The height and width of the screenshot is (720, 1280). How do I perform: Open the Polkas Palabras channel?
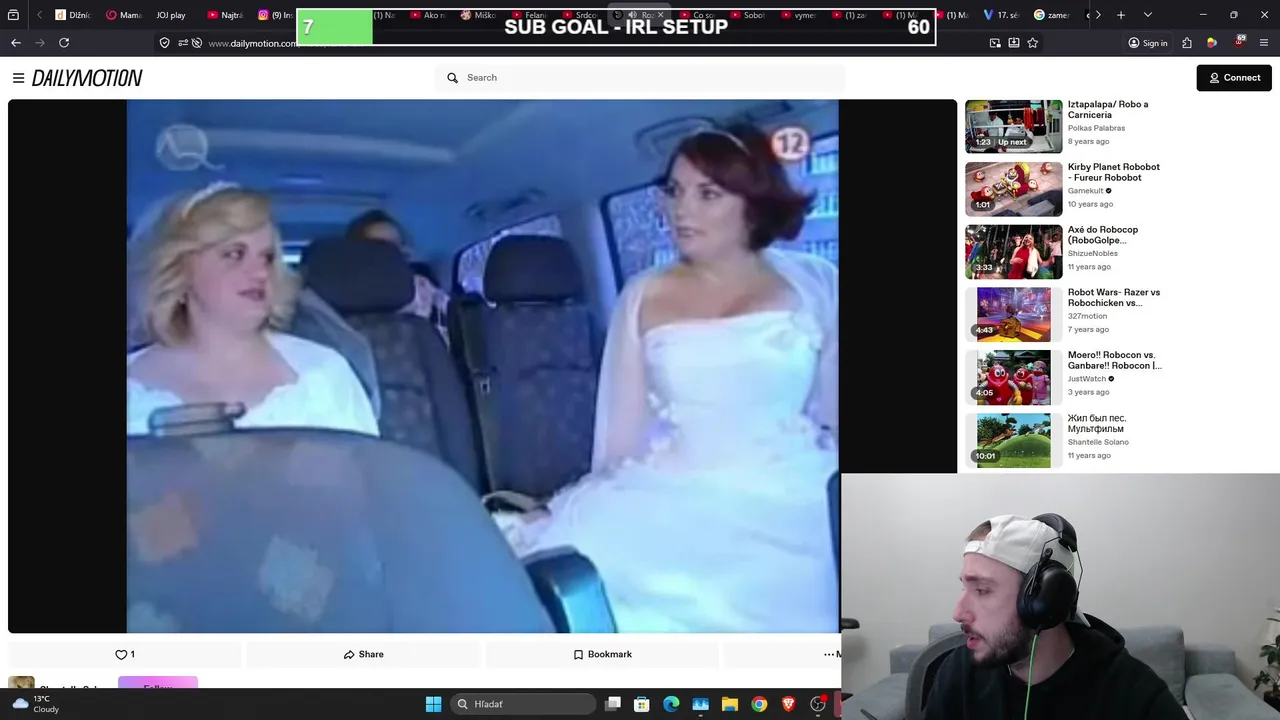pos(1096,128)
